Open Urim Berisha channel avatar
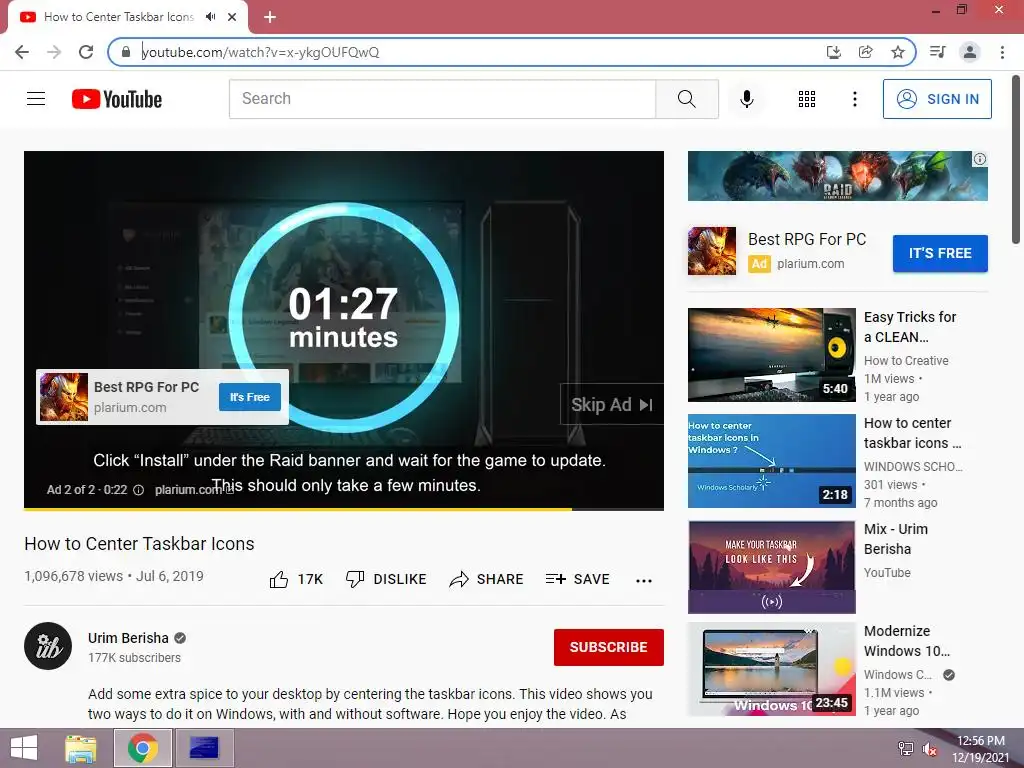Viewport: 1024px width, 768px height. tap(48, 646)
